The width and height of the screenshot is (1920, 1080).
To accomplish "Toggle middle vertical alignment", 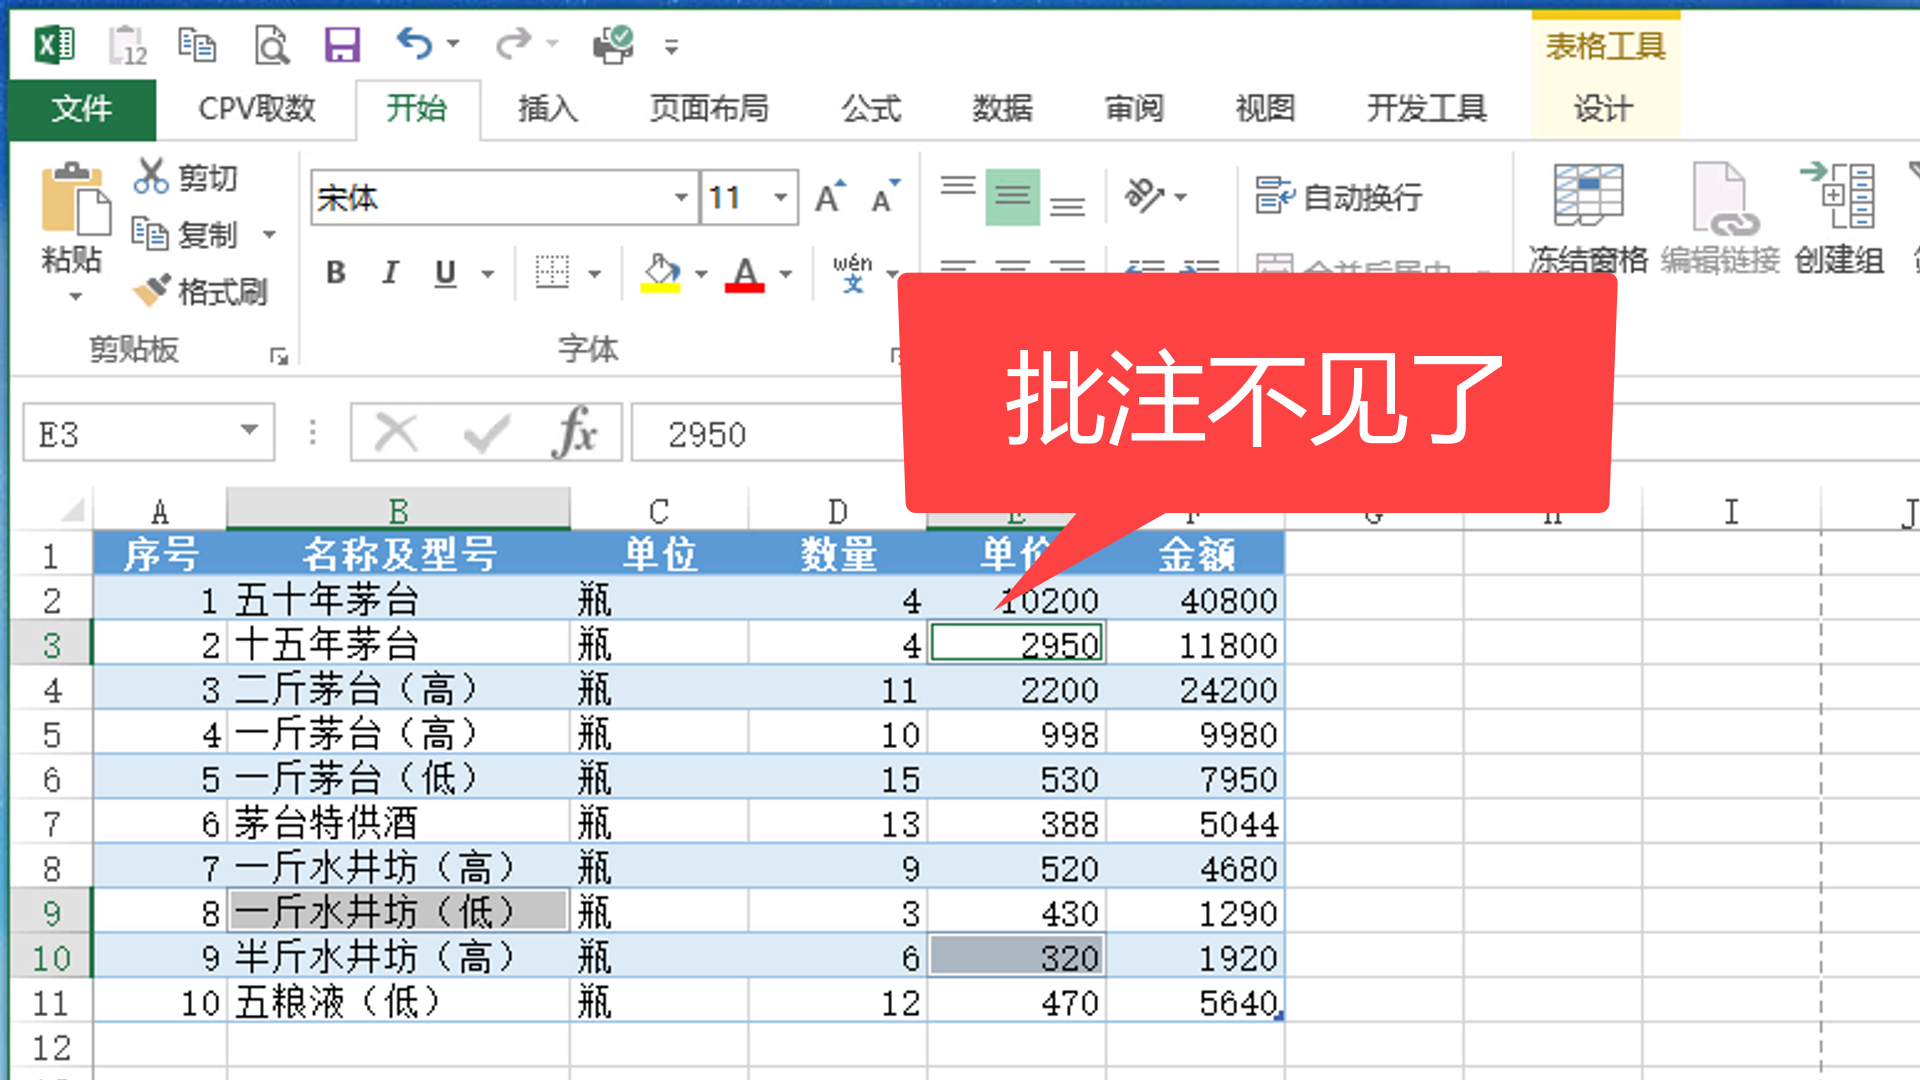I will (1013, 197).
